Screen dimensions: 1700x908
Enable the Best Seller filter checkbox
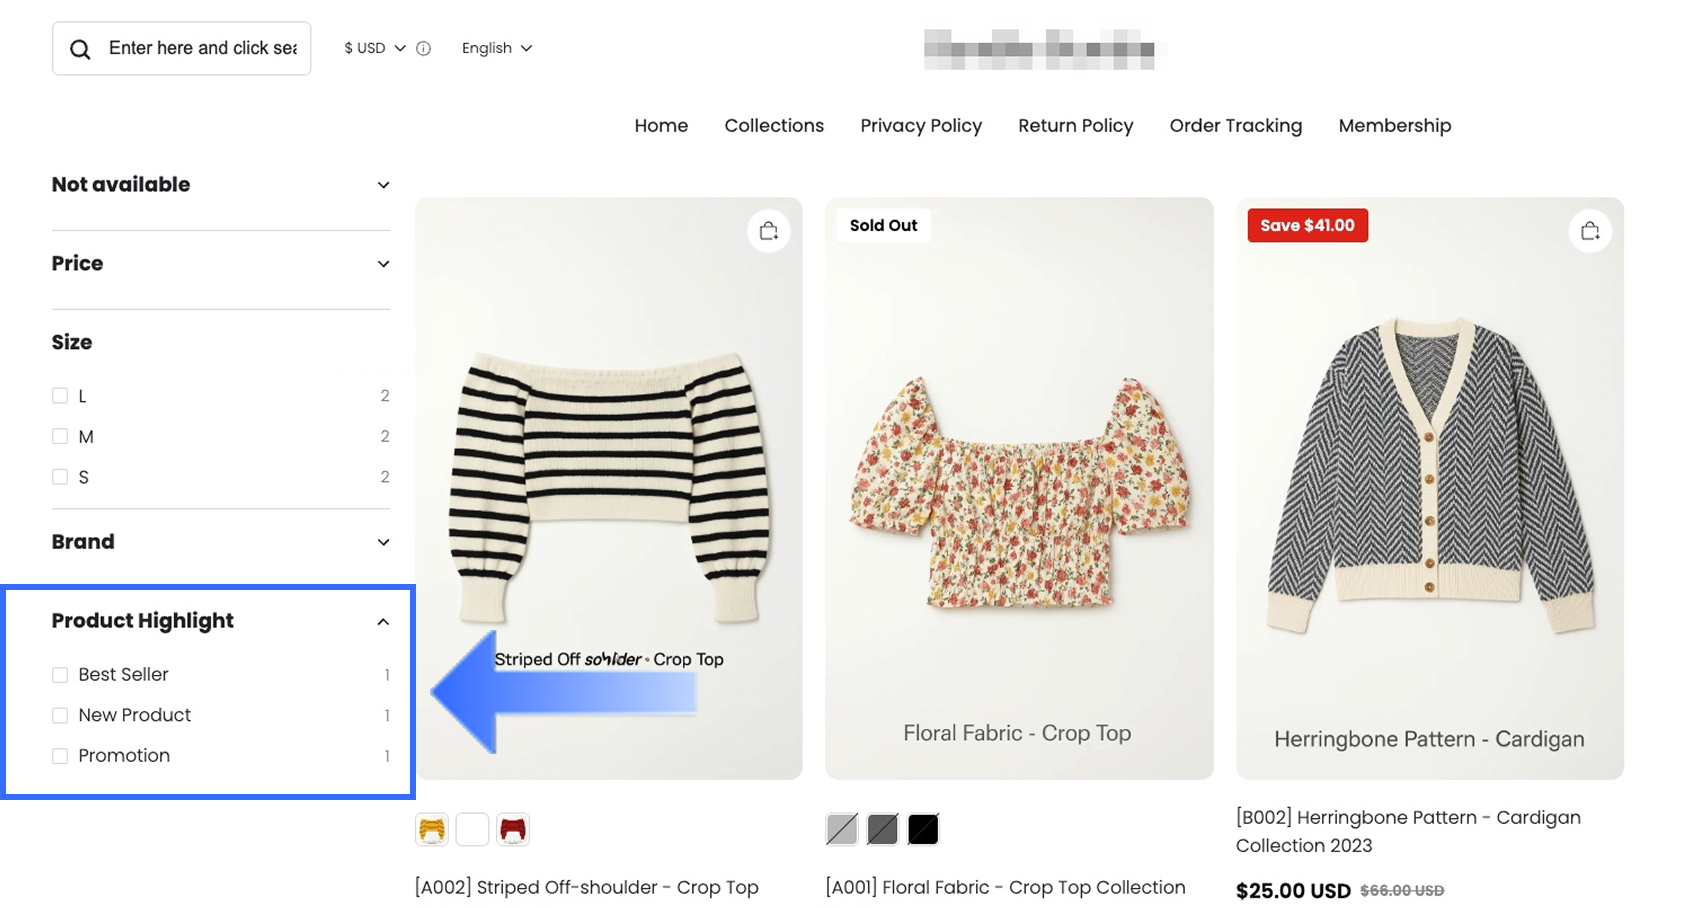[60, 675]
